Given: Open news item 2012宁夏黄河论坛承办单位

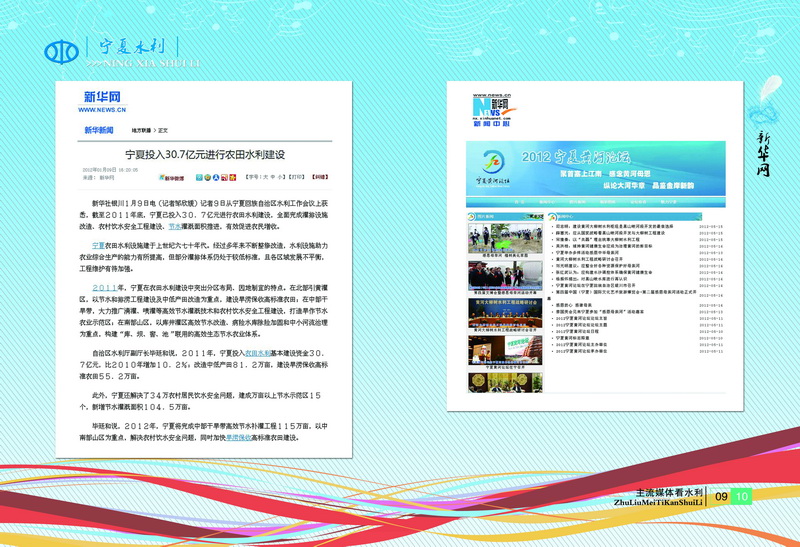Looking at the screenshot, I should [x=581, y=352].
